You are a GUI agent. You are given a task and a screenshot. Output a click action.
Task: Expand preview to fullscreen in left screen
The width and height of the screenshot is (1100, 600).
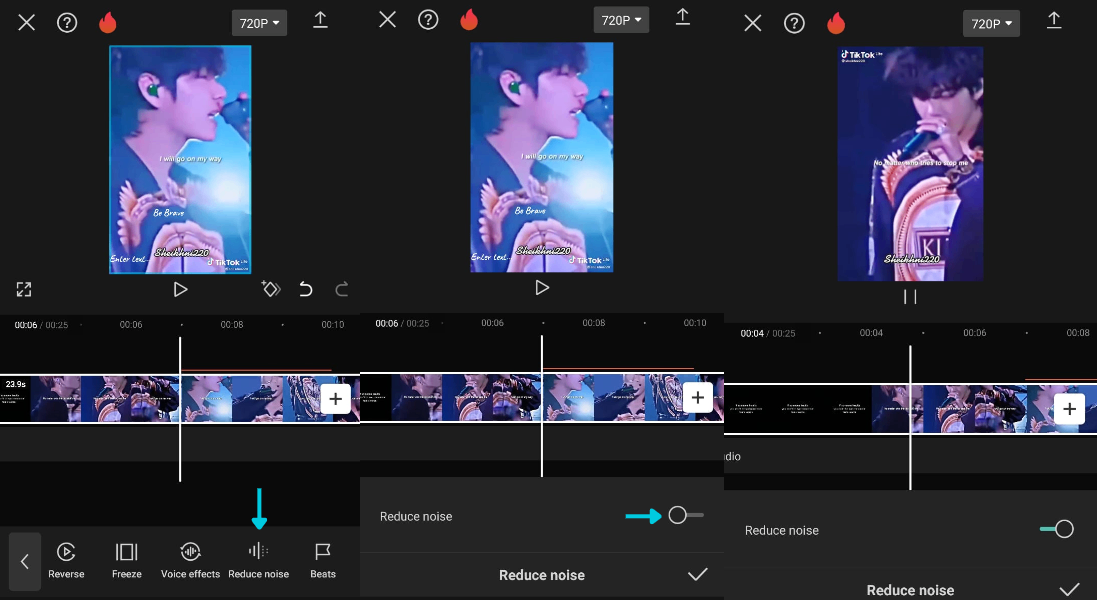click(x=24, y=289)
